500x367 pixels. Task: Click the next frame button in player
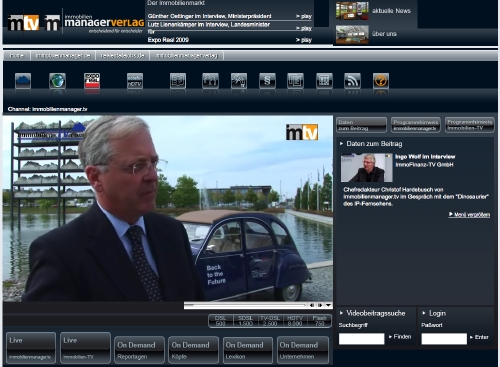coord(320,305)
